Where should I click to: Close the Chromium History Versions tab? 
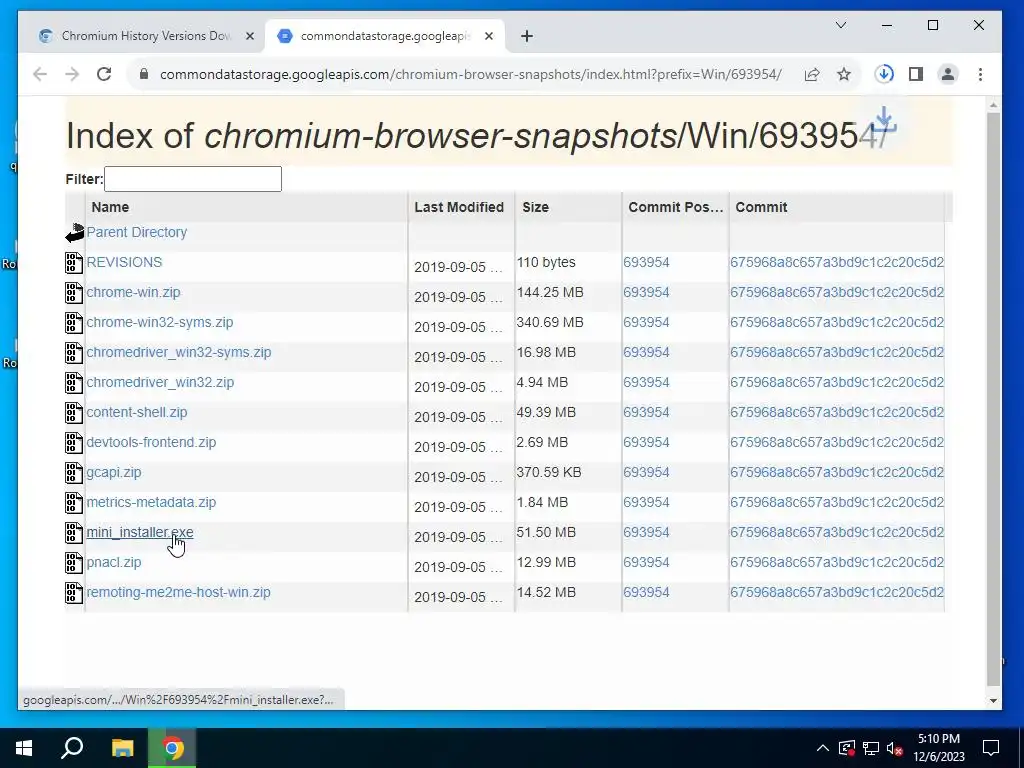pyautogui.click(x=249, y=37)
